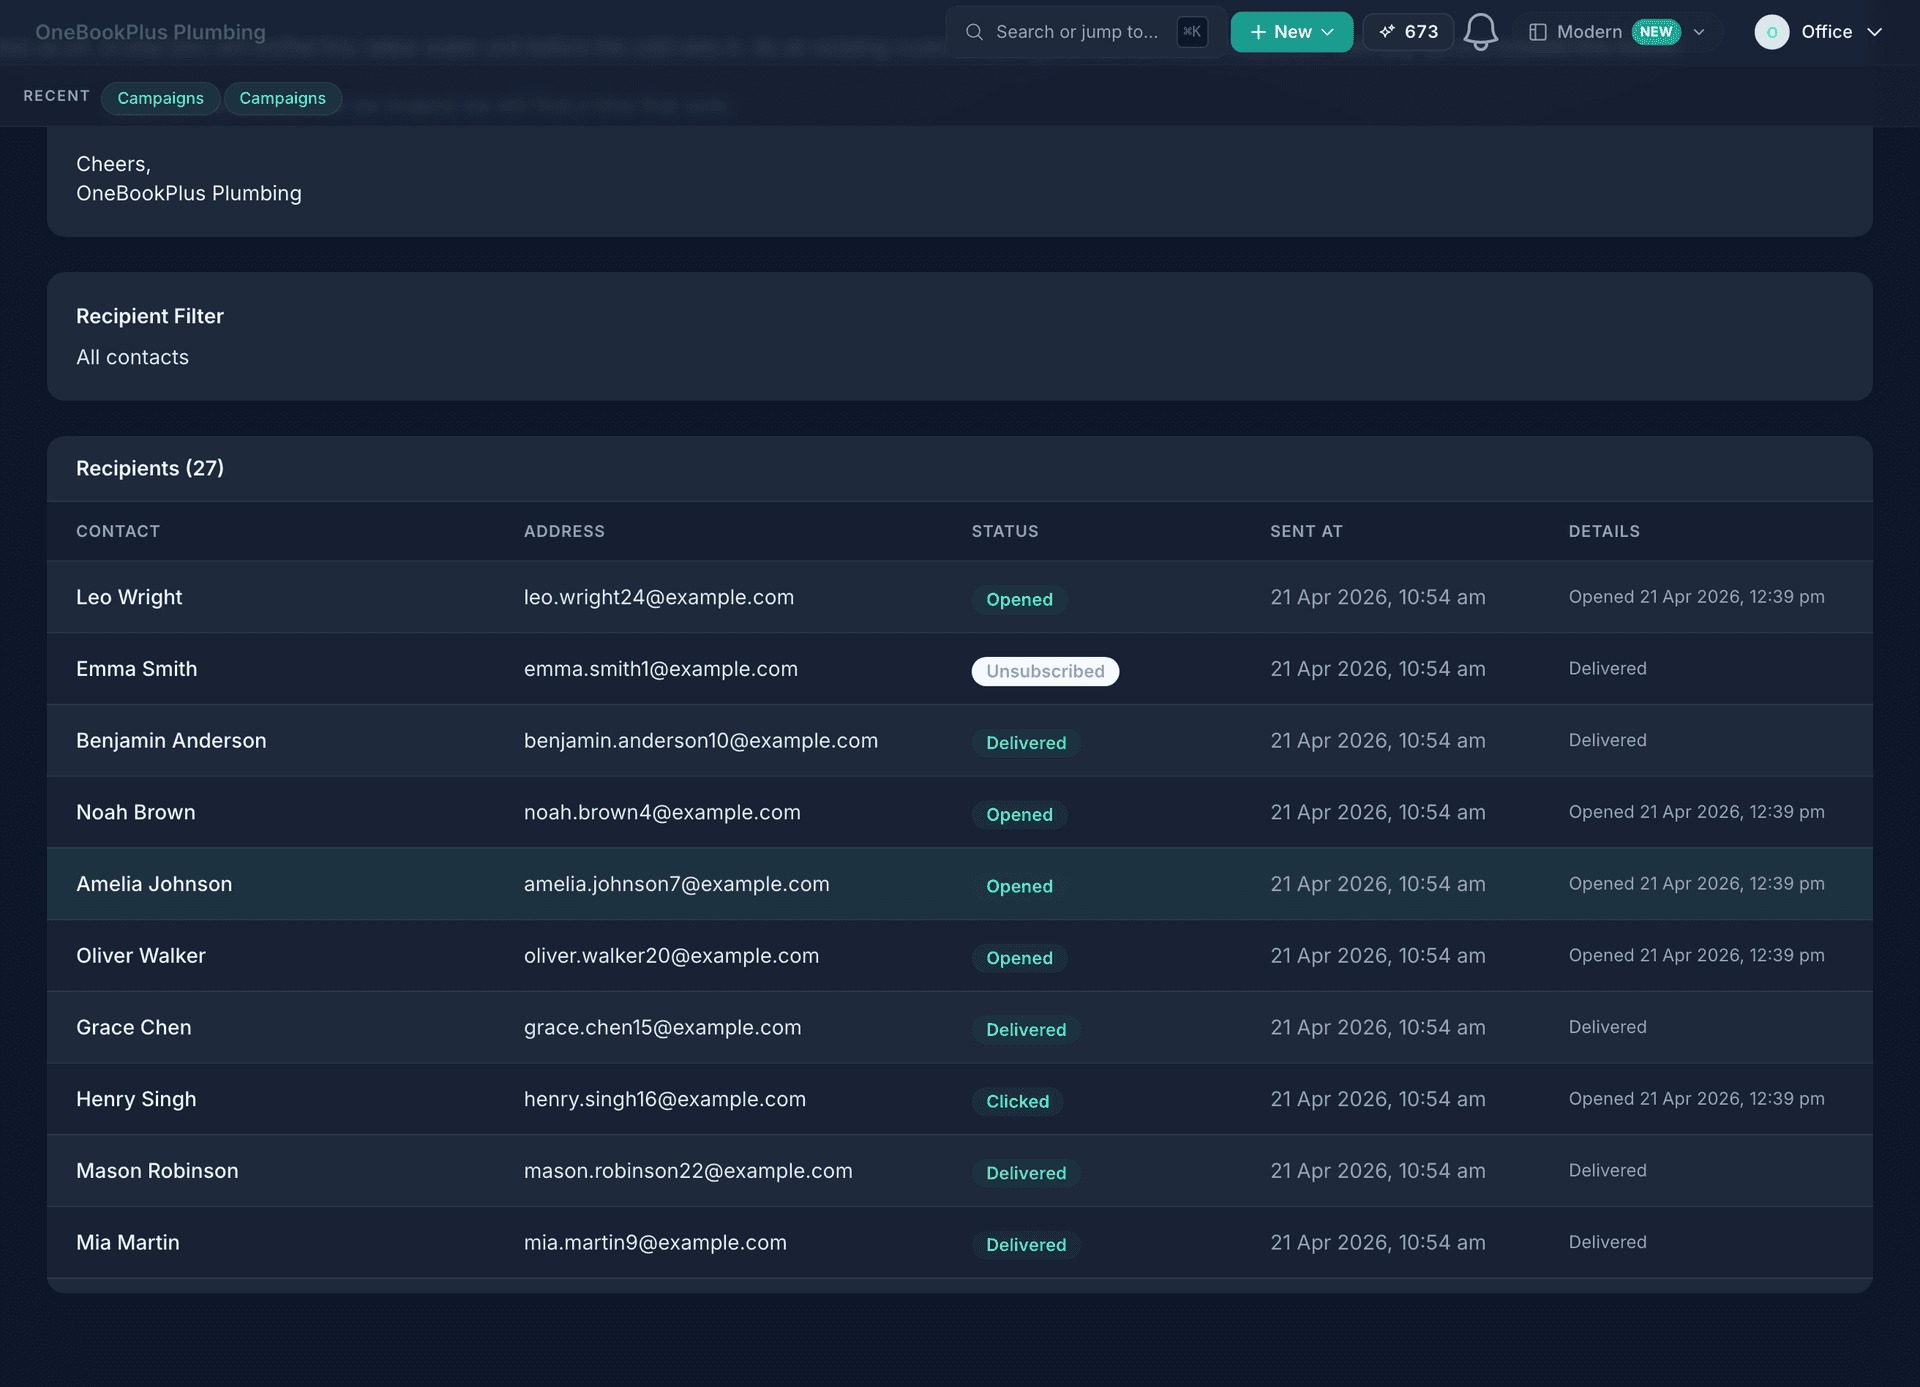Click the RECENT label in the breadcrumb bar
Image resolution: width=1920 pixels, height=1387 pixels.
[x=56, y=96]
